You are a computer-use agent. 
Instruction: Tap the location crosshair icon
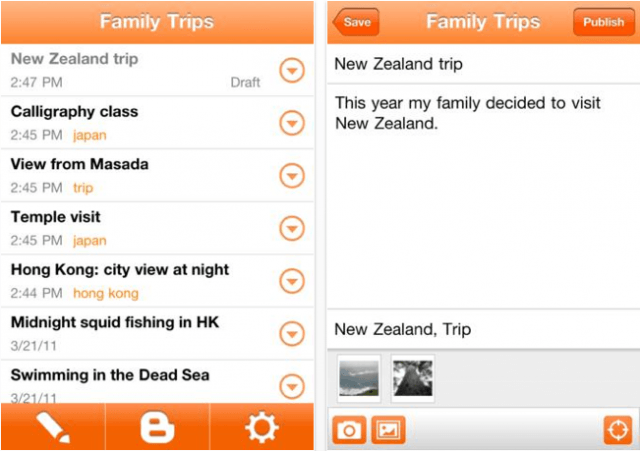618,430
